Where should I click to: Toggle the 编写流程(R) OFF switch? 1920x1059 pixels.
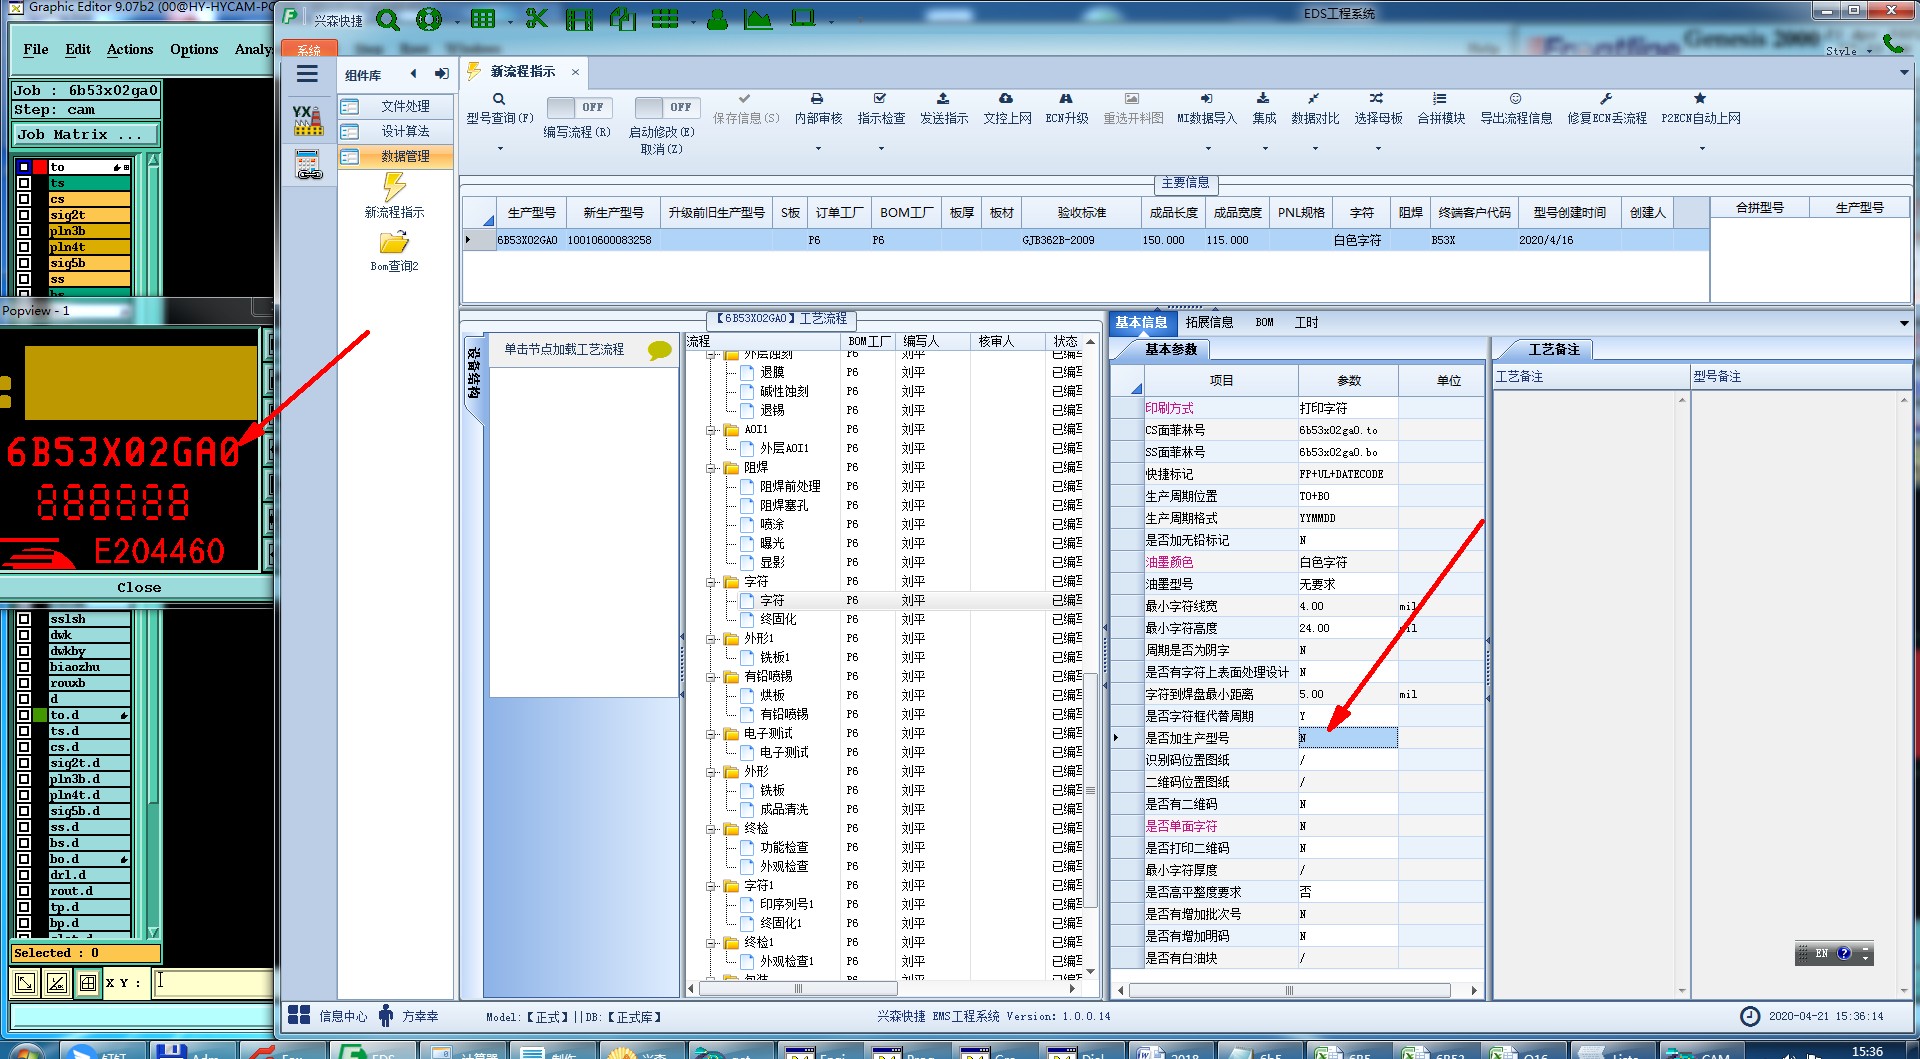pyautogui.click(x=578, y=107)
